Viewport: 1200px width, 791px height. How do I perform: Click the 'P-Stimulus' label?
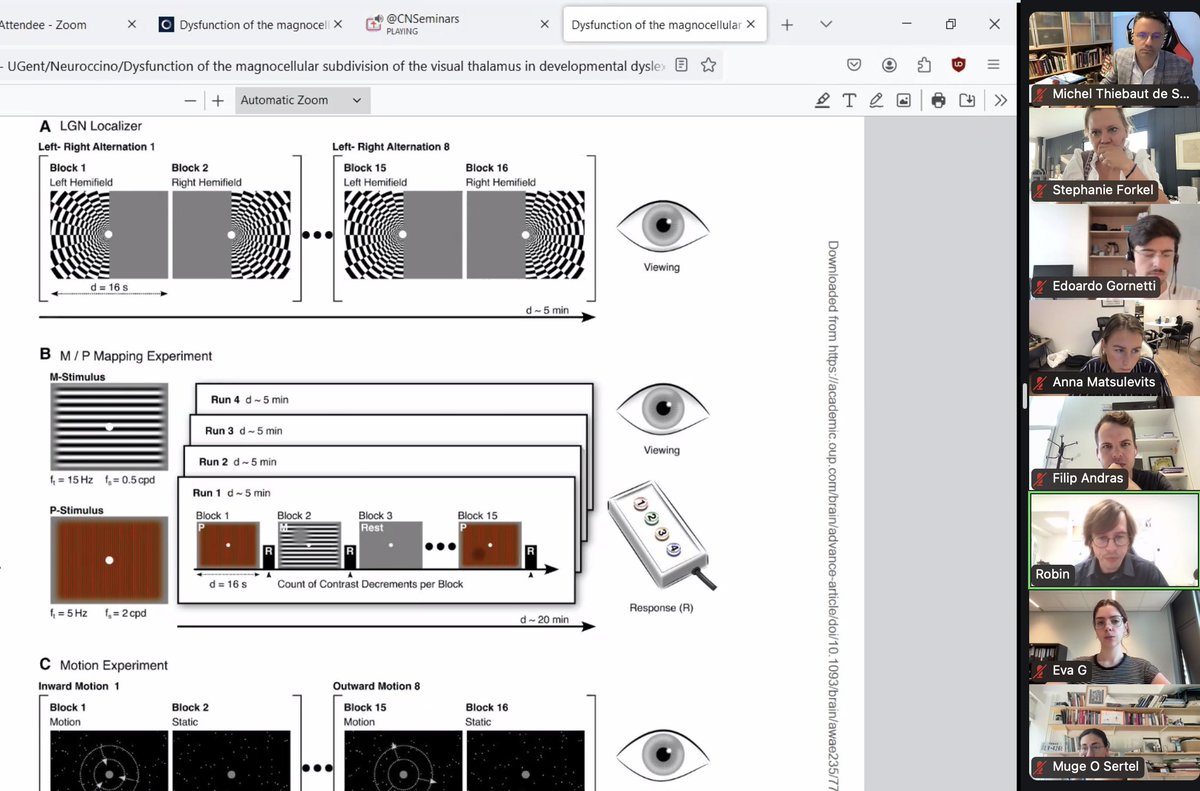[77, 510]
